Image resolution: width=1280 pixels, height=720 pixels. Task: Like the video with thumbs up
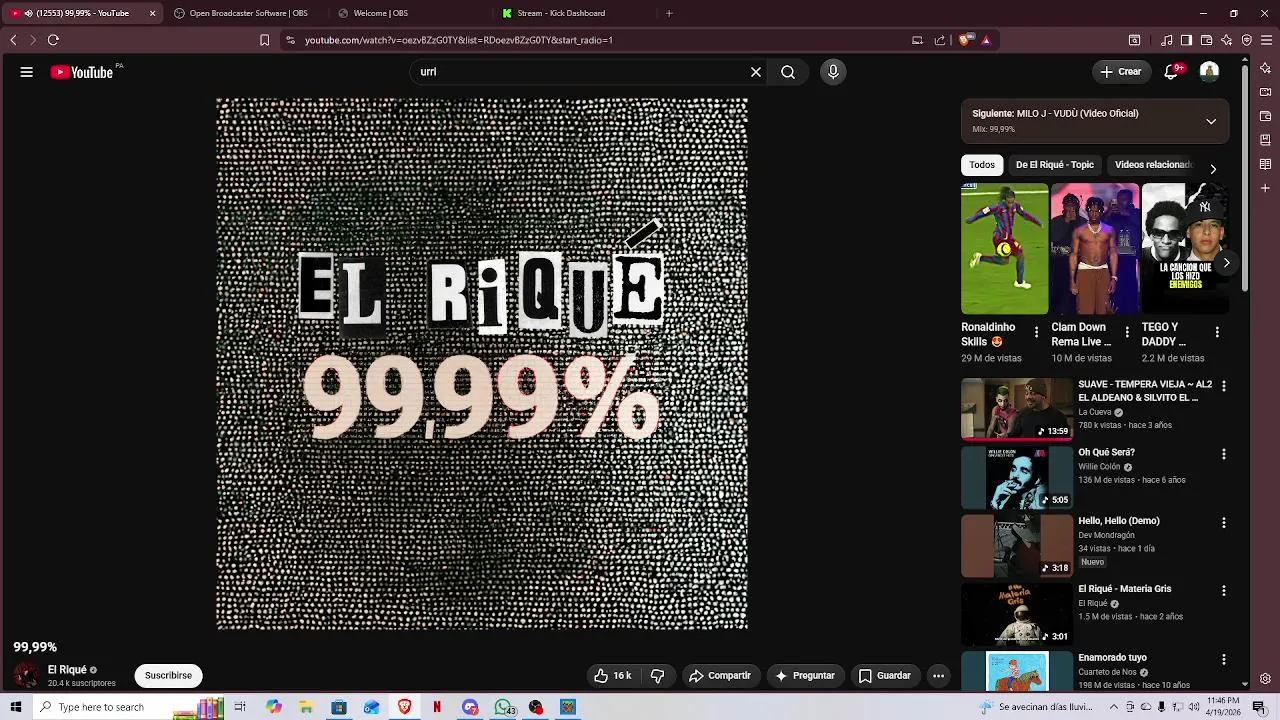tap(612, 676)
